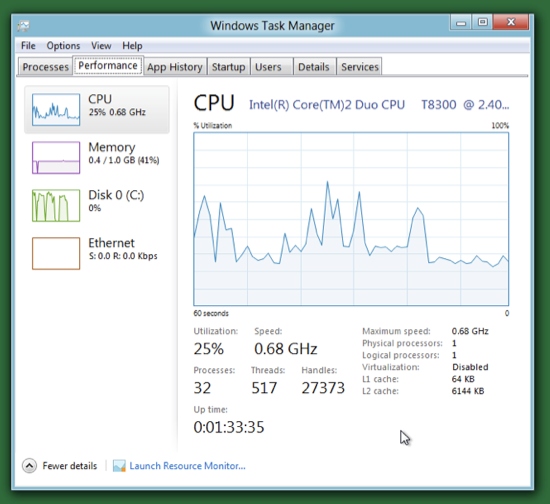Switch to the Users tab
The height and width of the screenshot is (504, 550).
268,67
